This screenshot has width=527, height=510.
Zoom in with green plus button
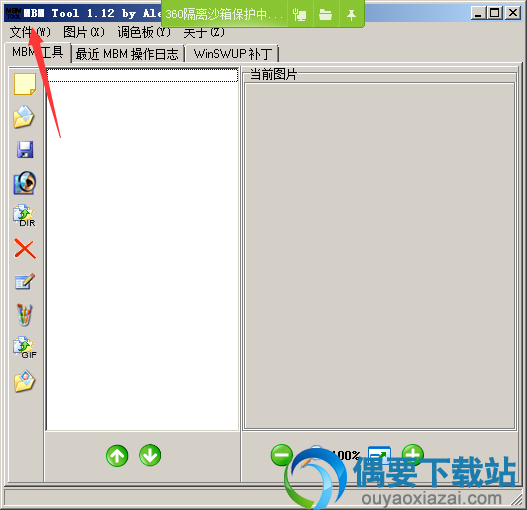(x=413, y=455)
